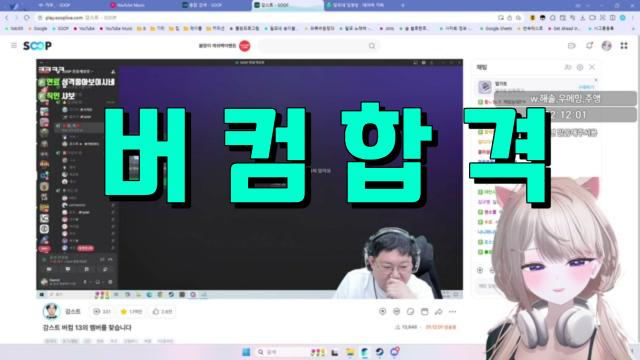Click the blue link in chat notice
The image size is (640, 360).
click(586, 87)
